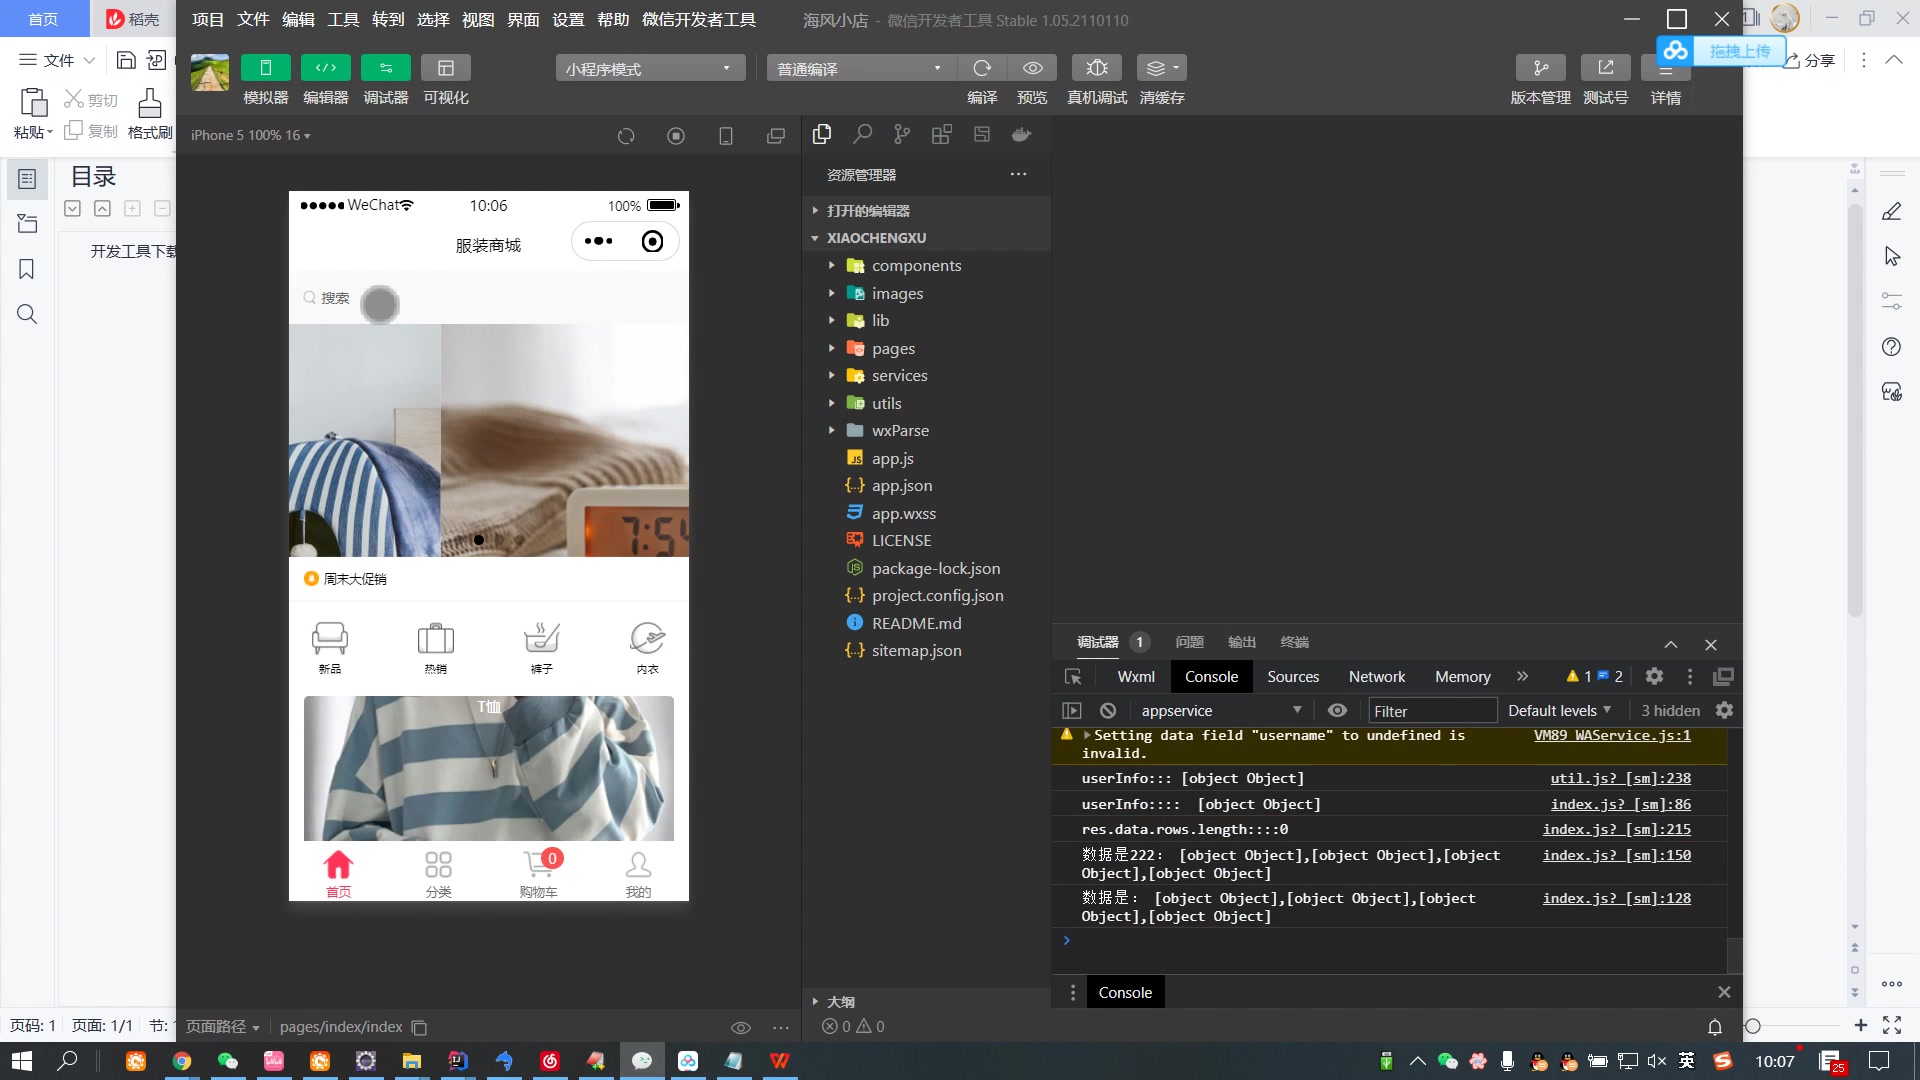Viewport: 1920px width, 1080px height.
Task: Click the Docker icon in the resource manager bar
Action: pos(1021,133)
